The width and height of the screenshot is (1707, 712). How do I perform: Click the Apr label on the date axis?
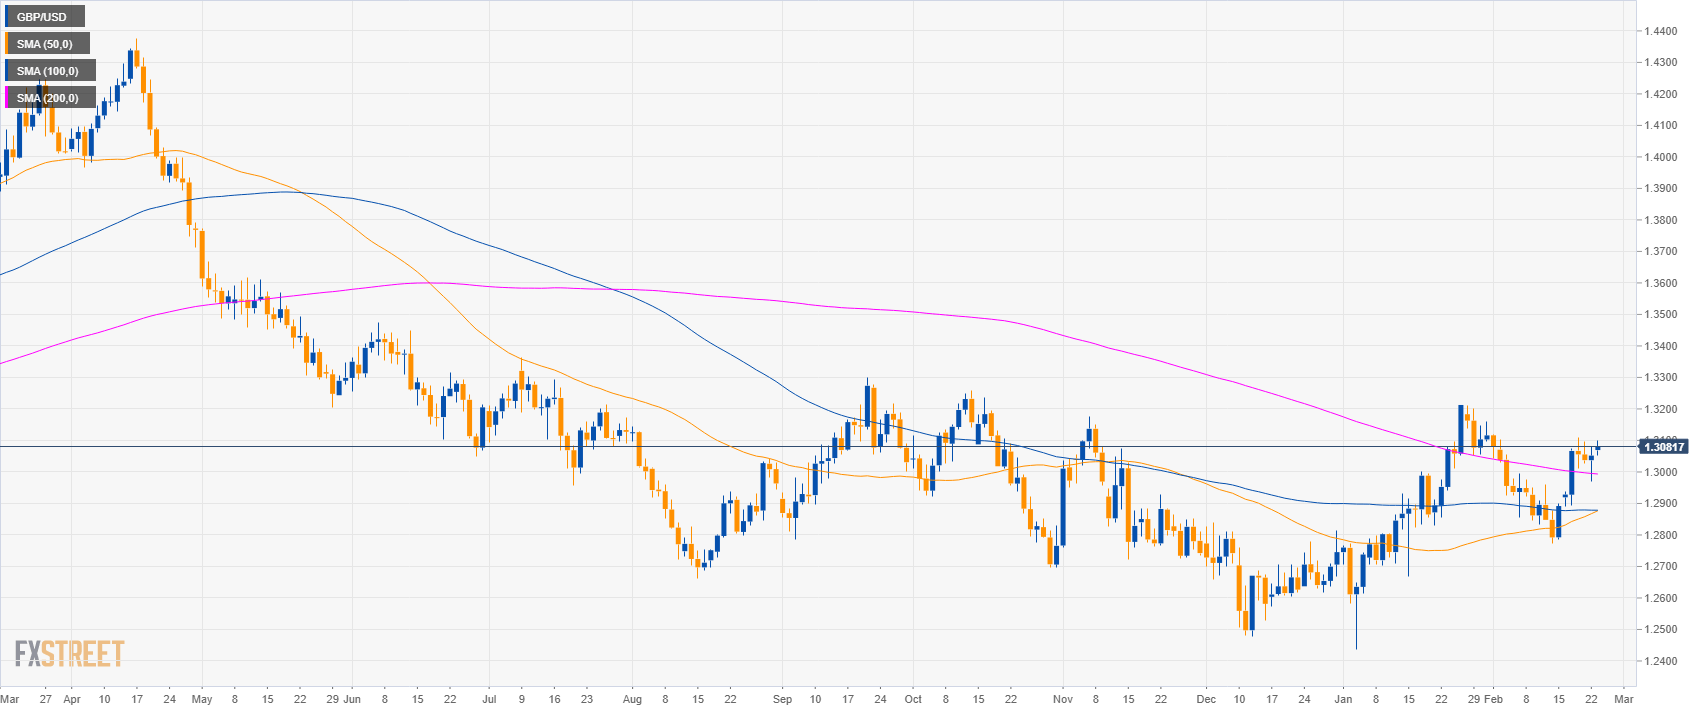click(72, 700)
